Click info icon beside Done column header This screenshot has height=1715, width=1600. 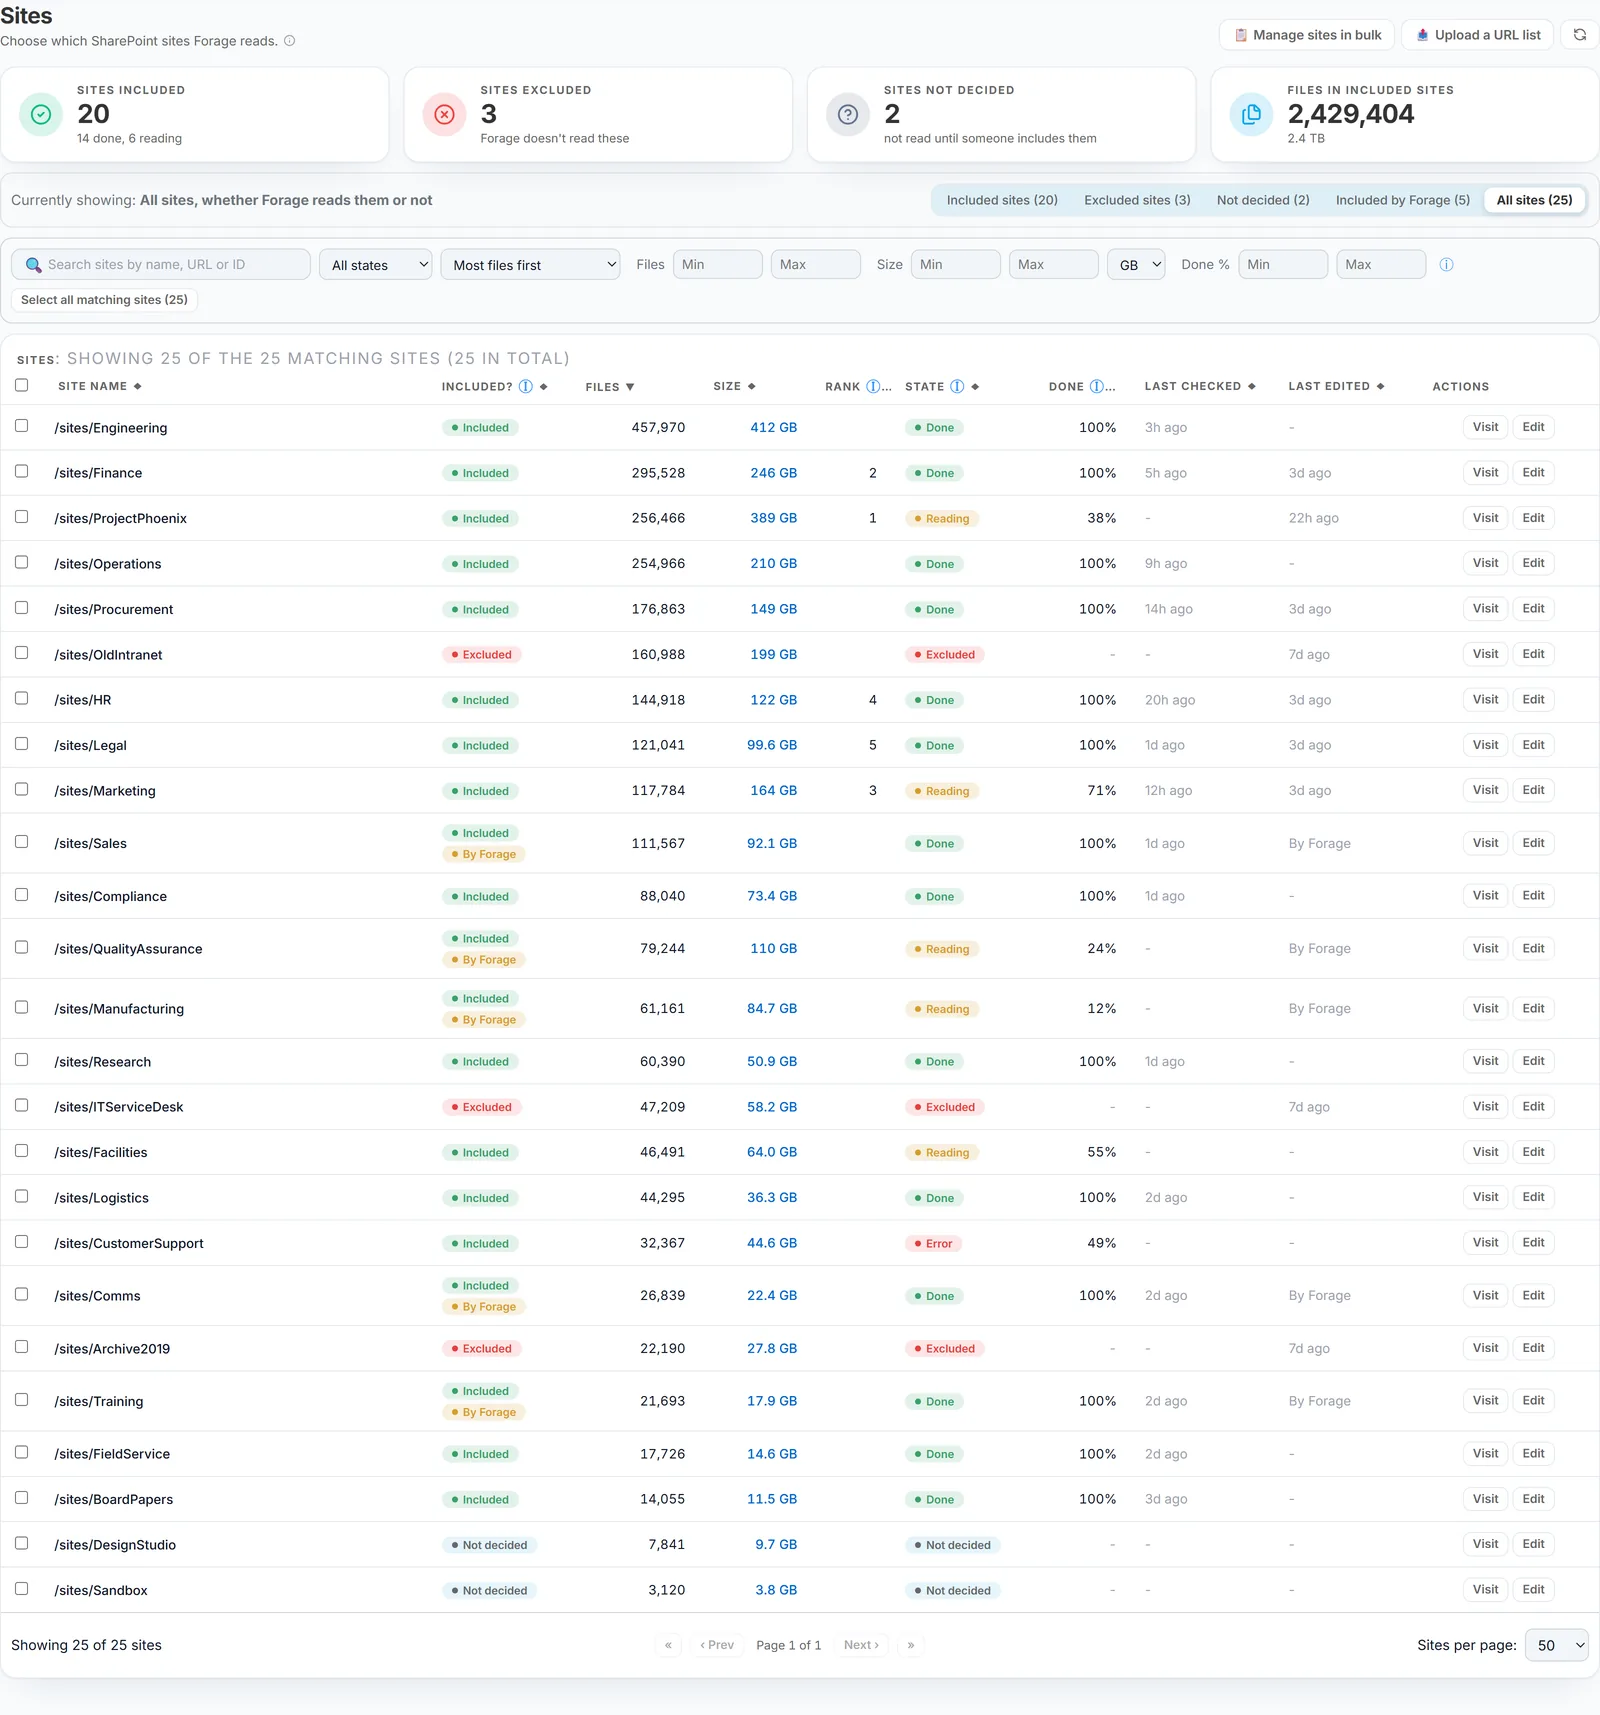(x=1097, y=386)
